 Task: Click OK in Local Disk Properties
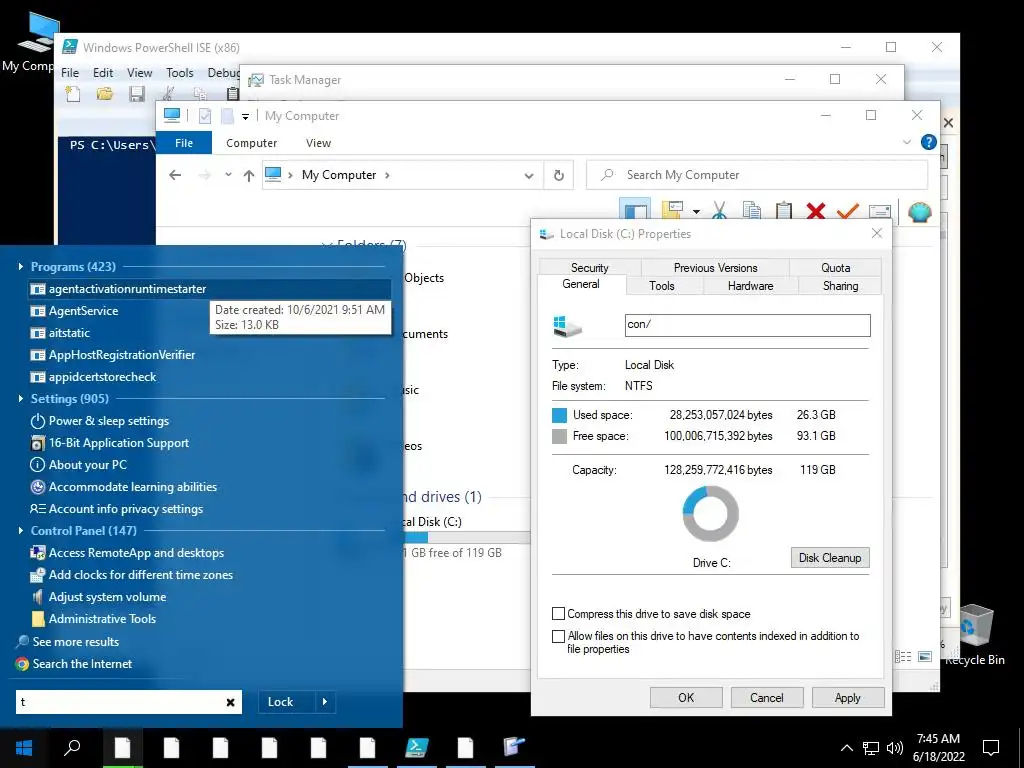point(686,697)
